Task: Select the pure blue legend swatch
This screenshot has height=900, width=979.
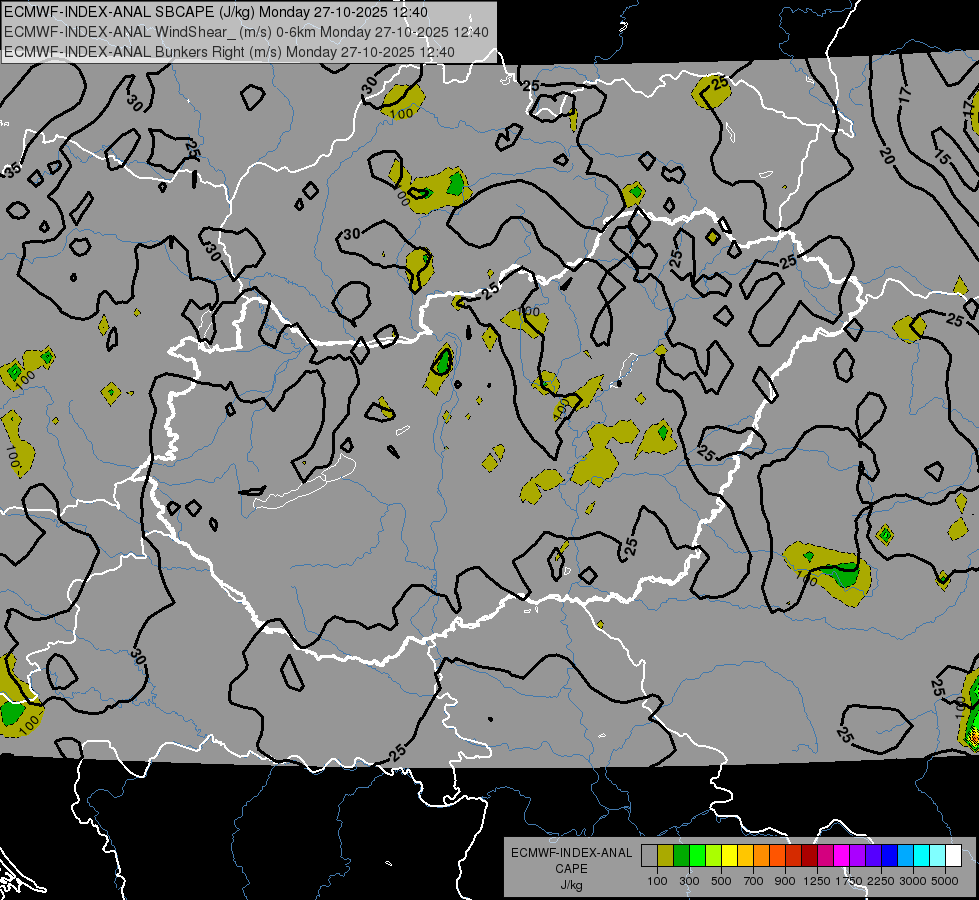Action: pos(890,855)
